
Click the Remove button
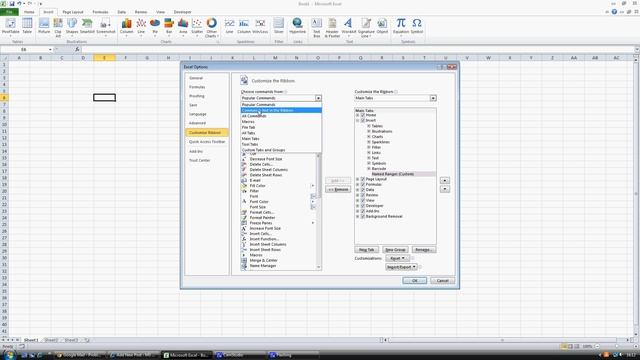pyautogui.click(x=338, y=189)
